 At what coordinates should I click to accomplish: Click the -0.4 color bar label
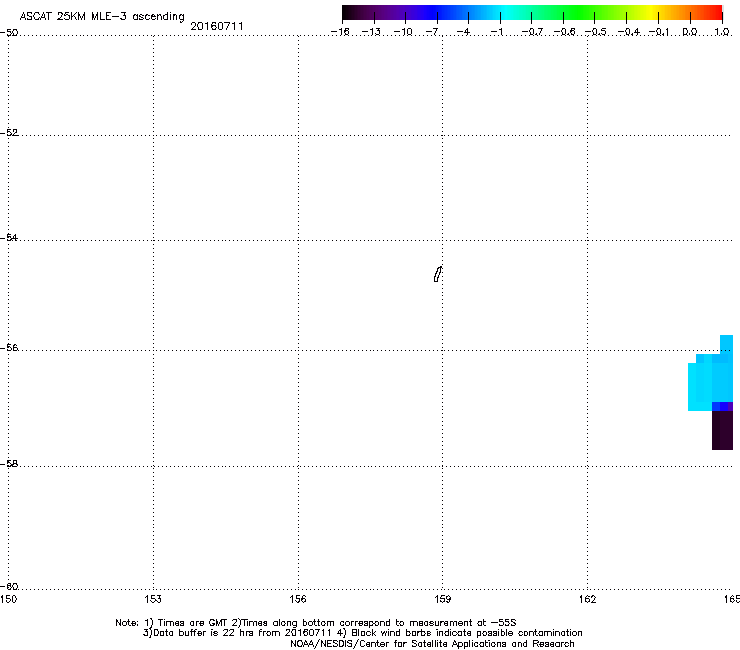[628, 32]
